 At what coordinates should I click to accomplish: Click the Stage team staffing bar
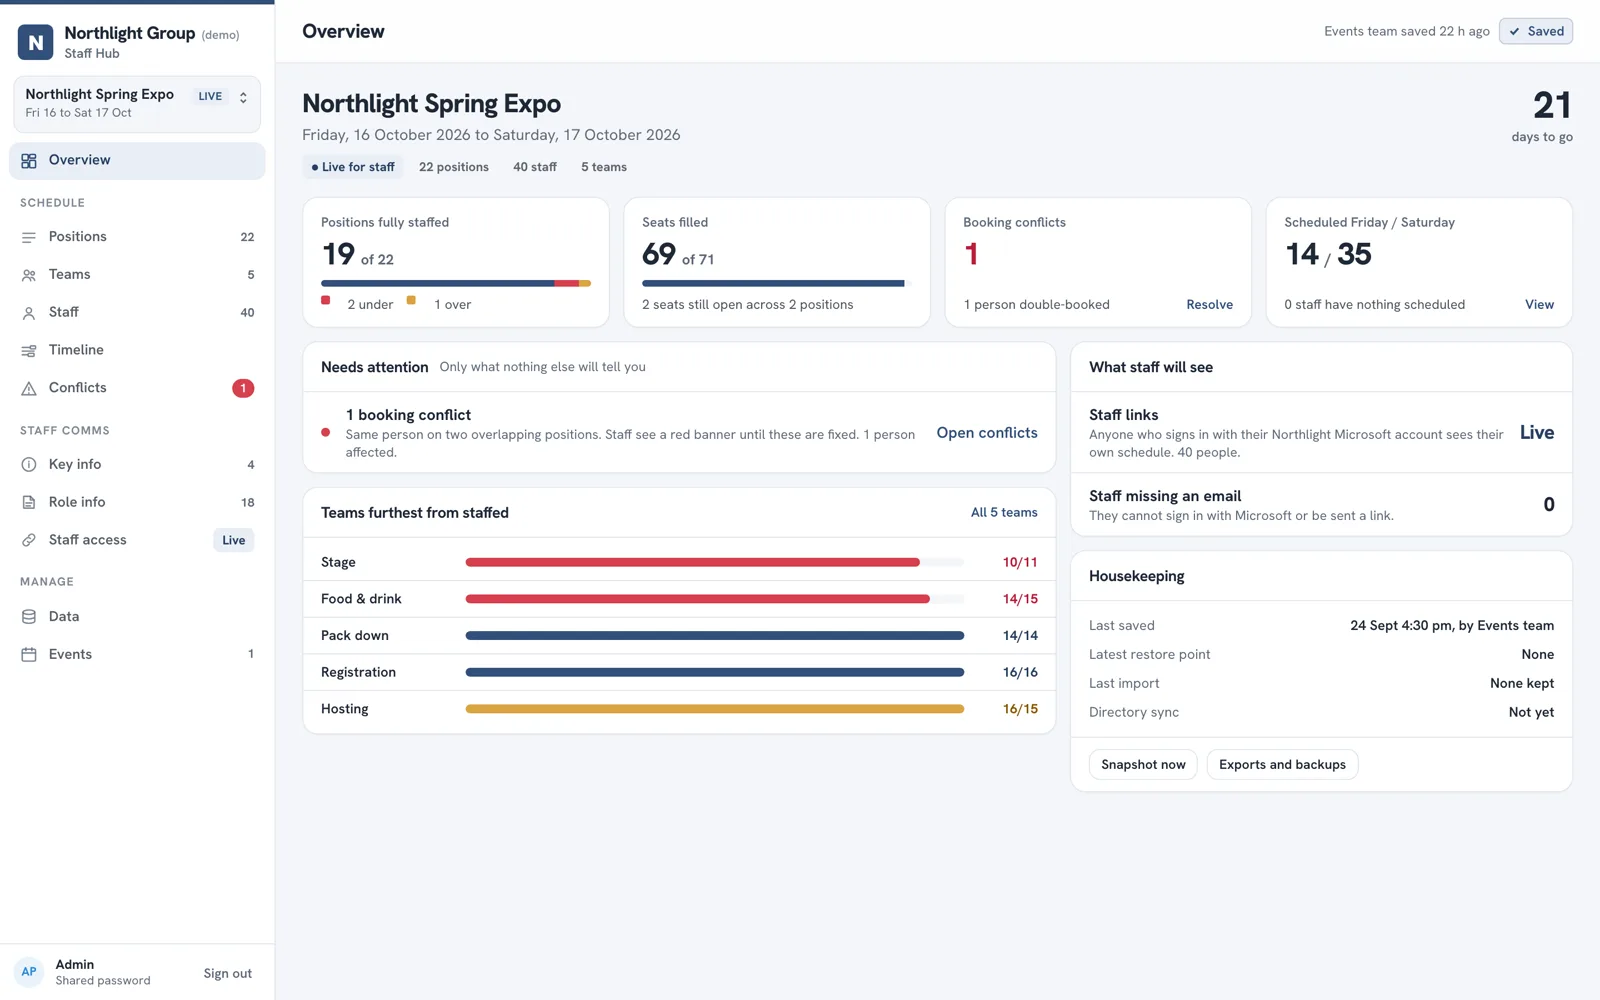(715, 562)
